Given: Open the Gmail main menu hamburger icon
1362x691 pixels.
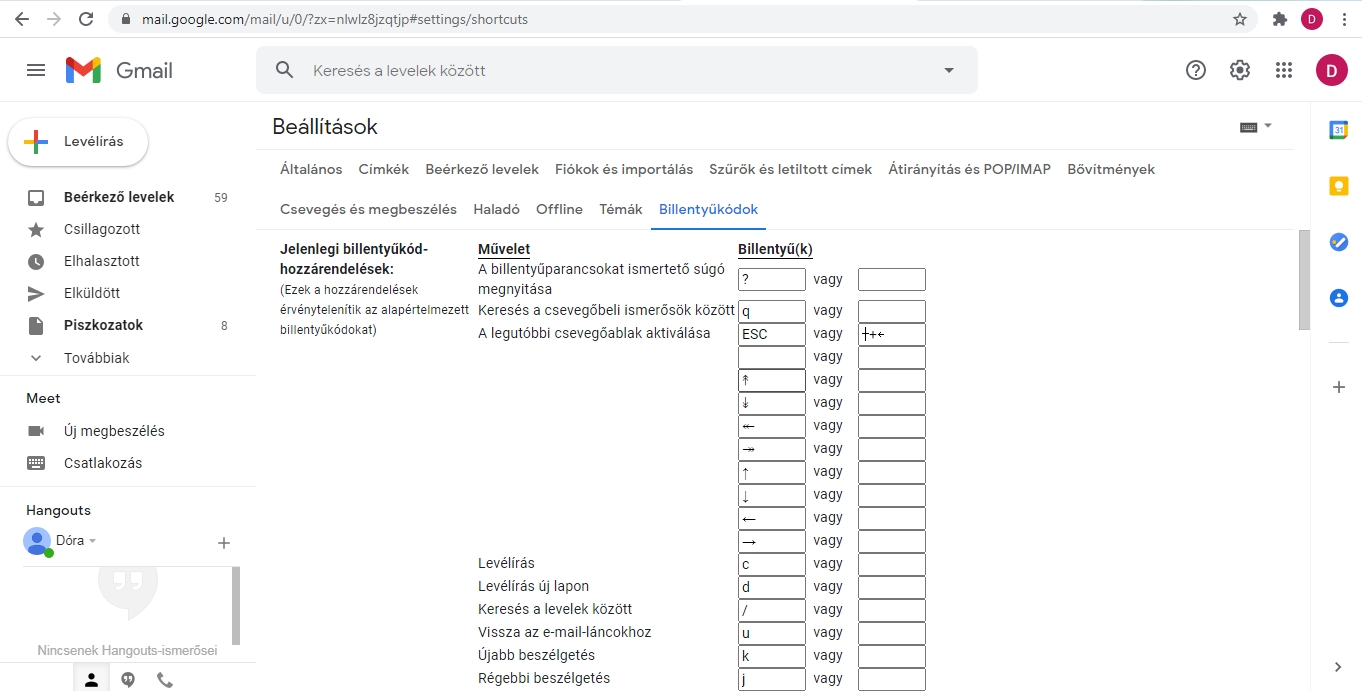Looking at the screenshot, I should (x=36, y=70).
